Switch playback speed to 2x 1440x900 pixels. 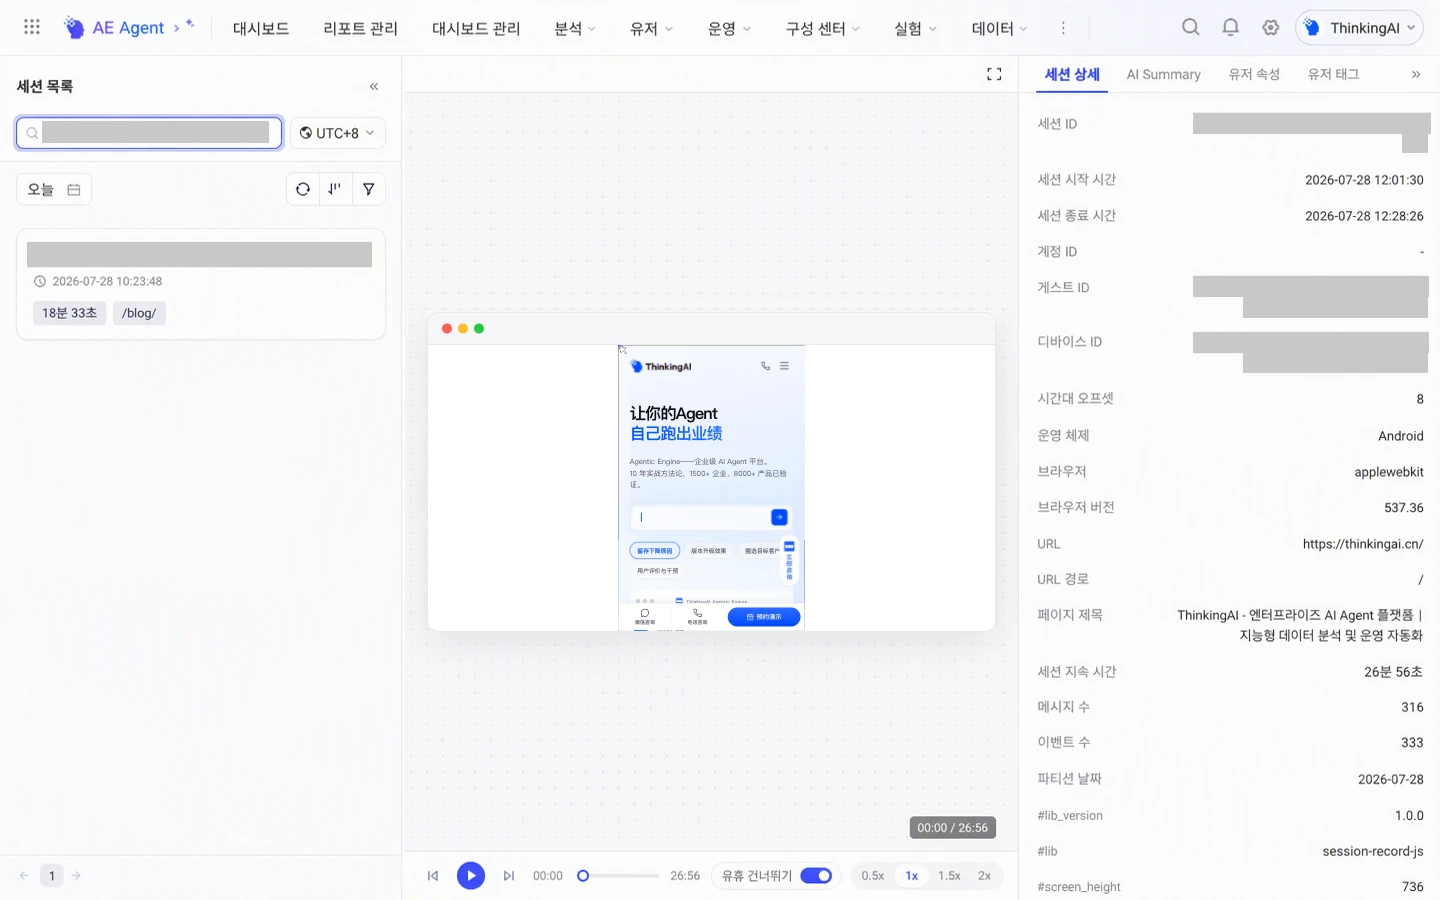(984, 876)
